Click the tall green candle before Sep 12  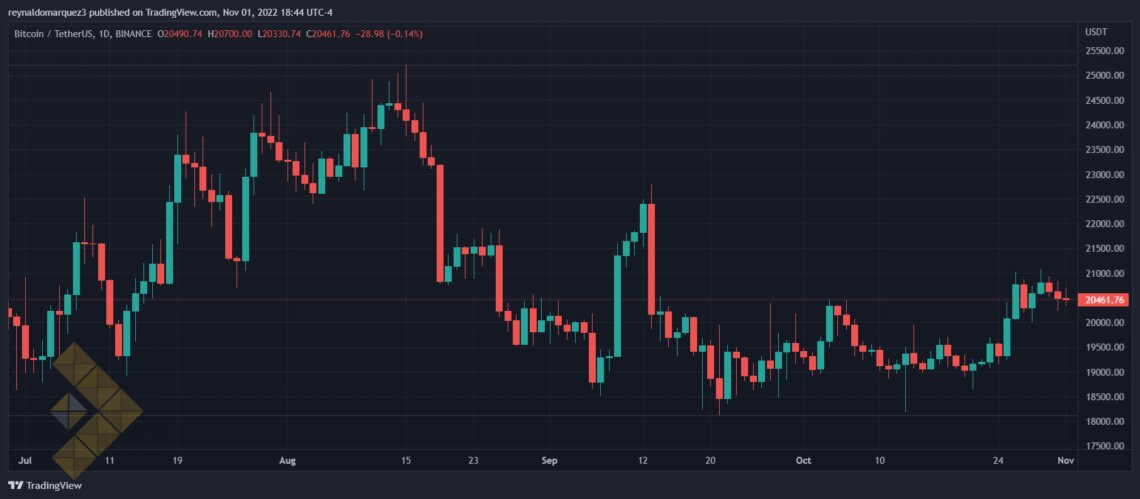coord(618,305)
